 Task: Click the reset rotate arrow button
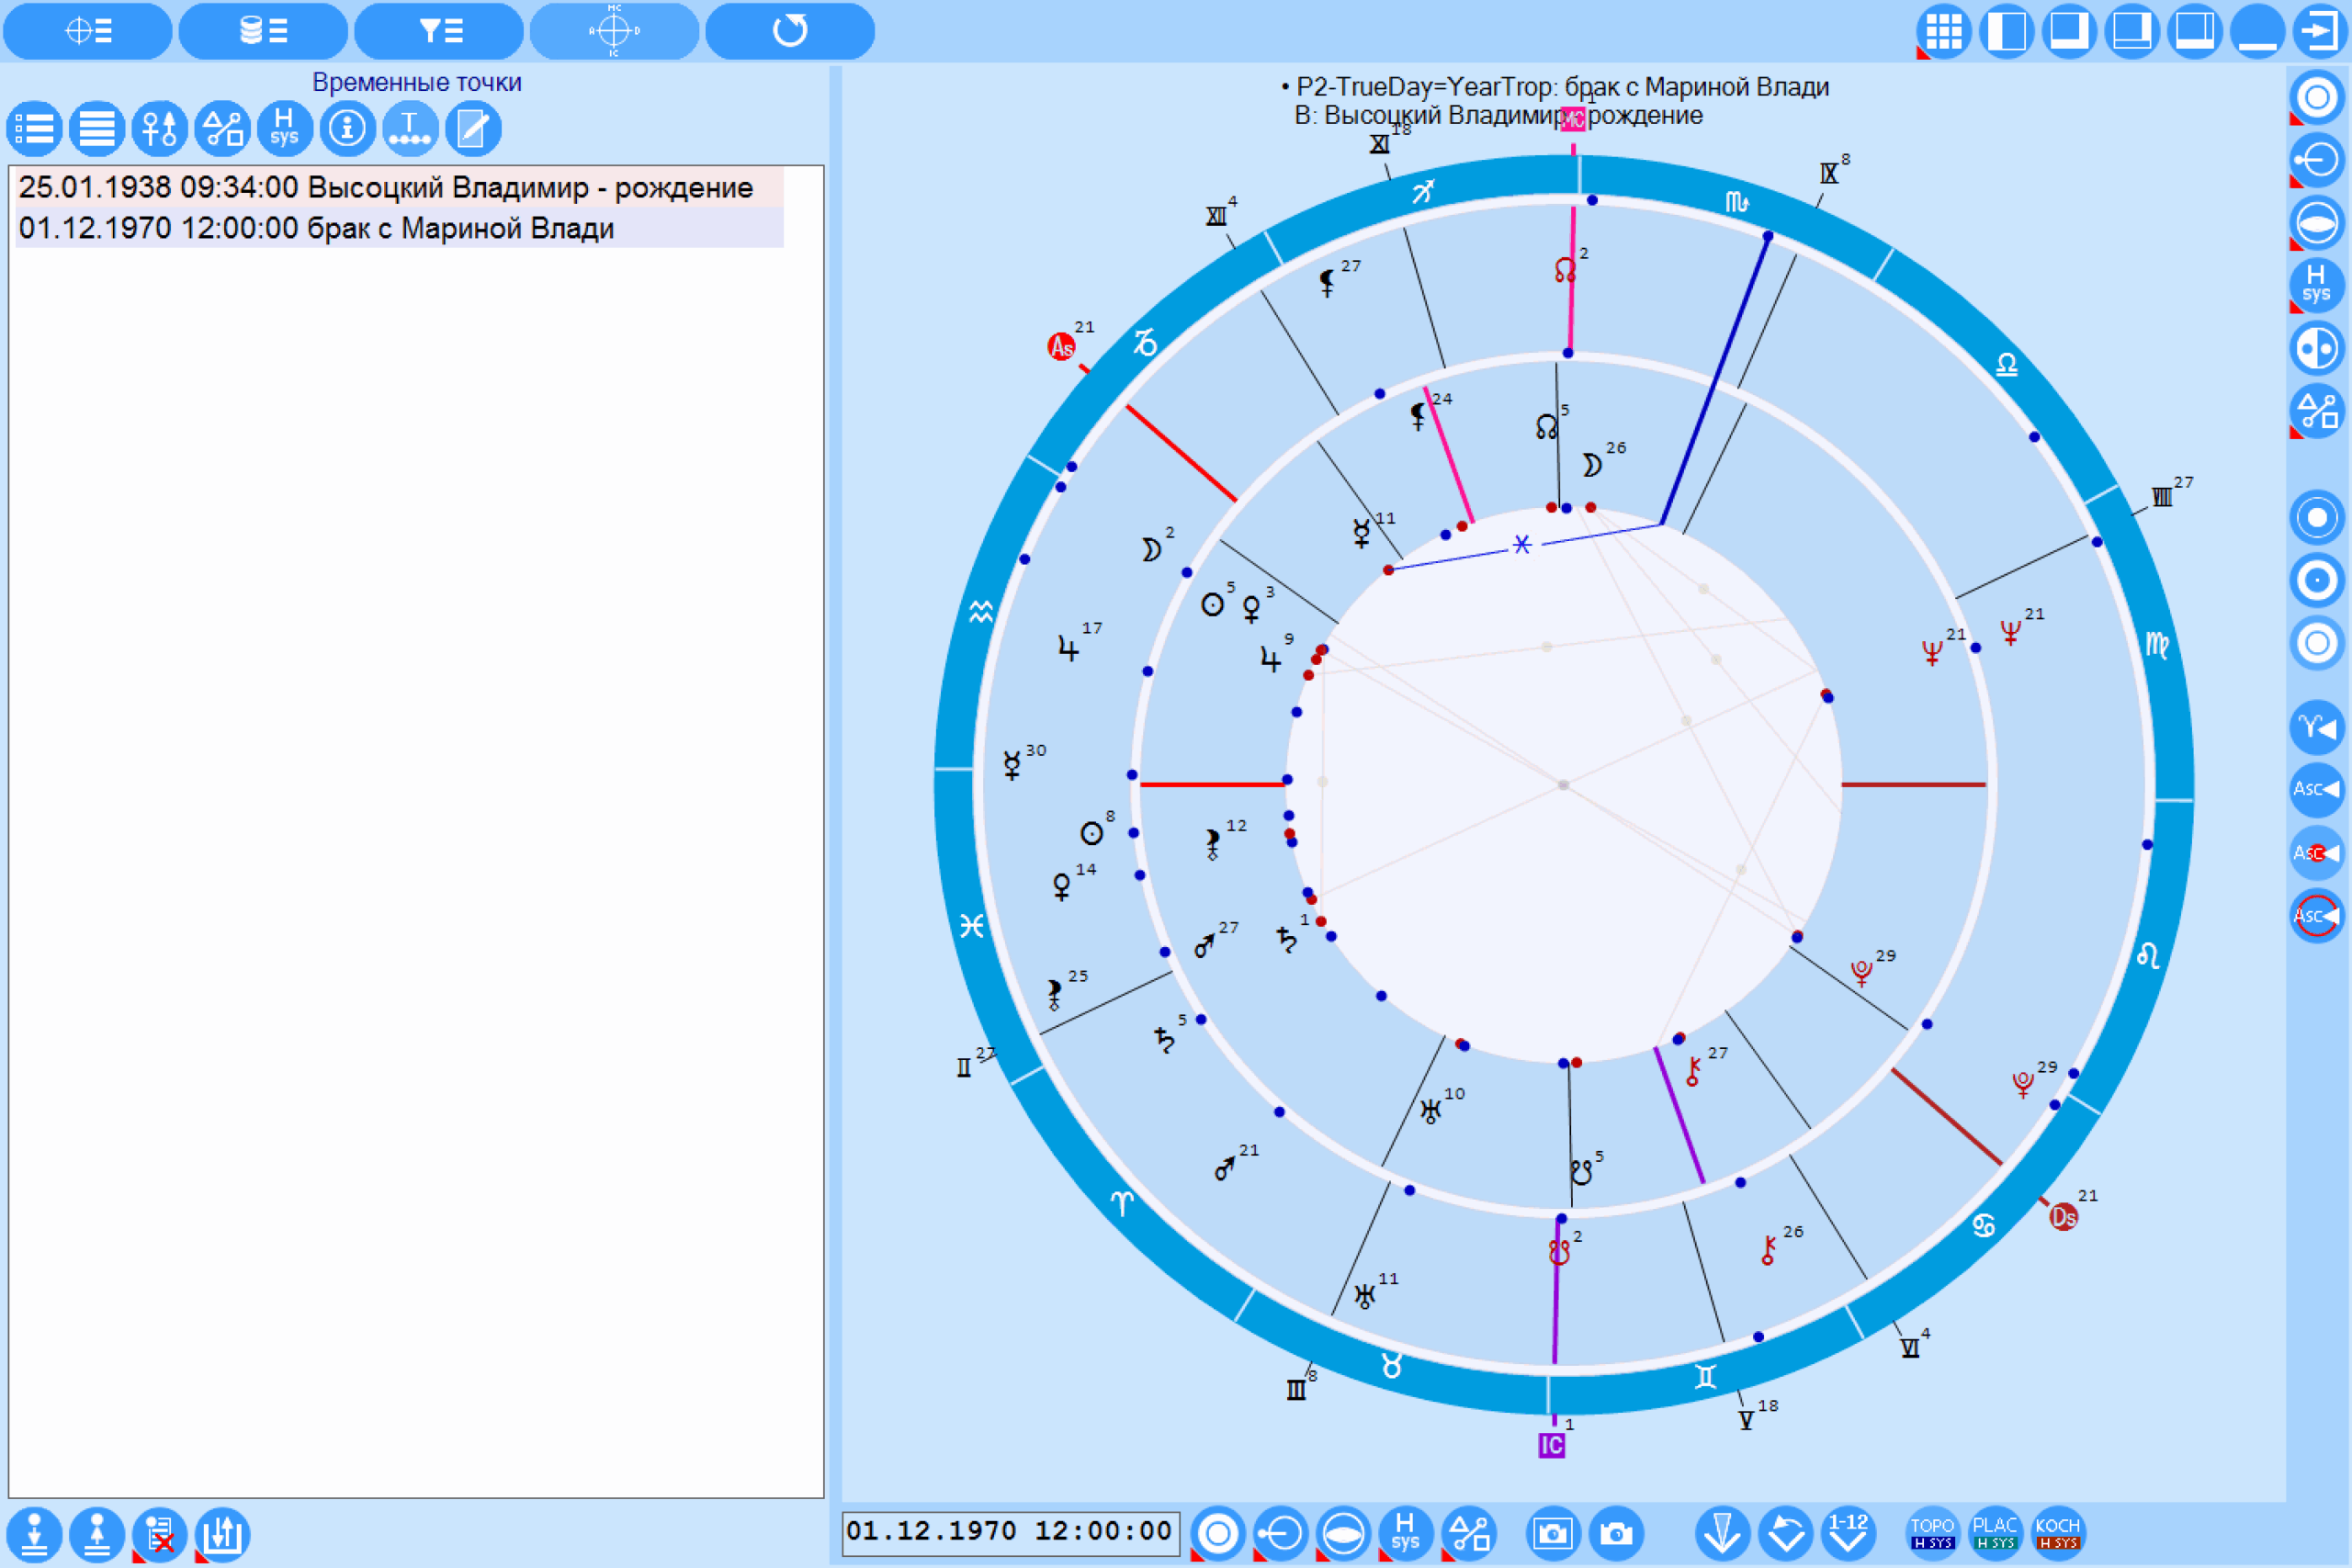[790, 31]
